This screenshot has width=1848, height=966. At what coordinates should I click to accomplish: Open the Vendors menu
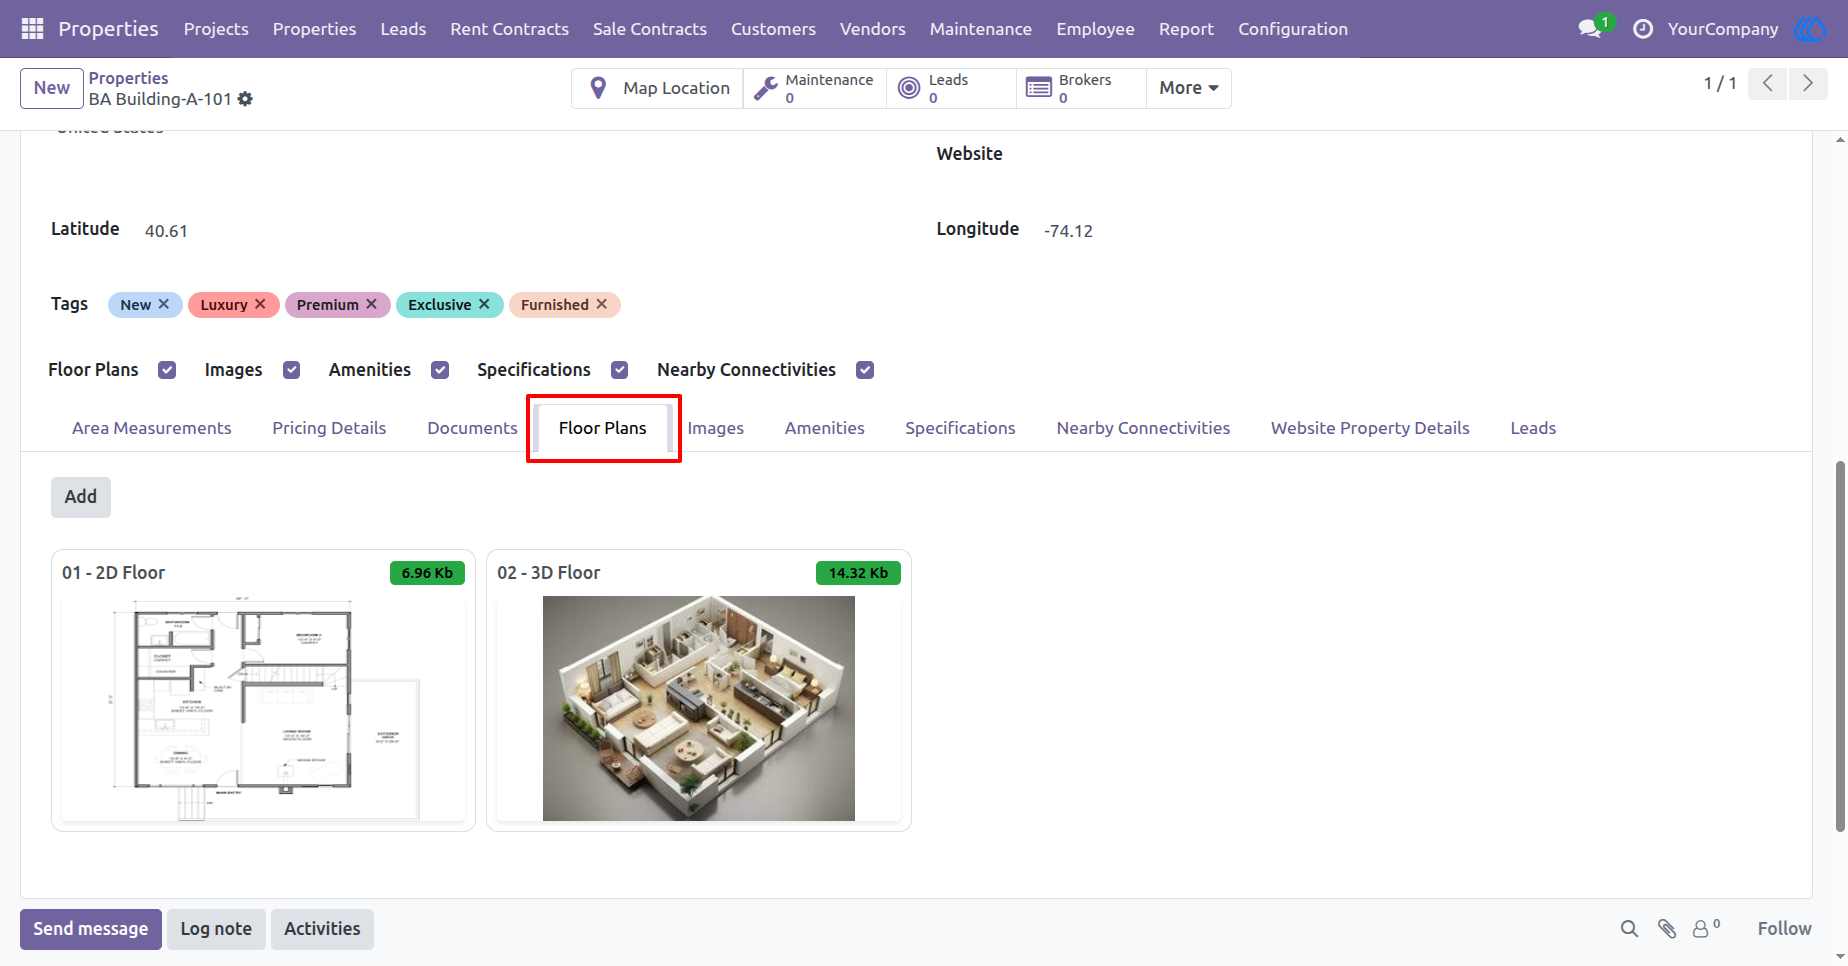[872, 29]
